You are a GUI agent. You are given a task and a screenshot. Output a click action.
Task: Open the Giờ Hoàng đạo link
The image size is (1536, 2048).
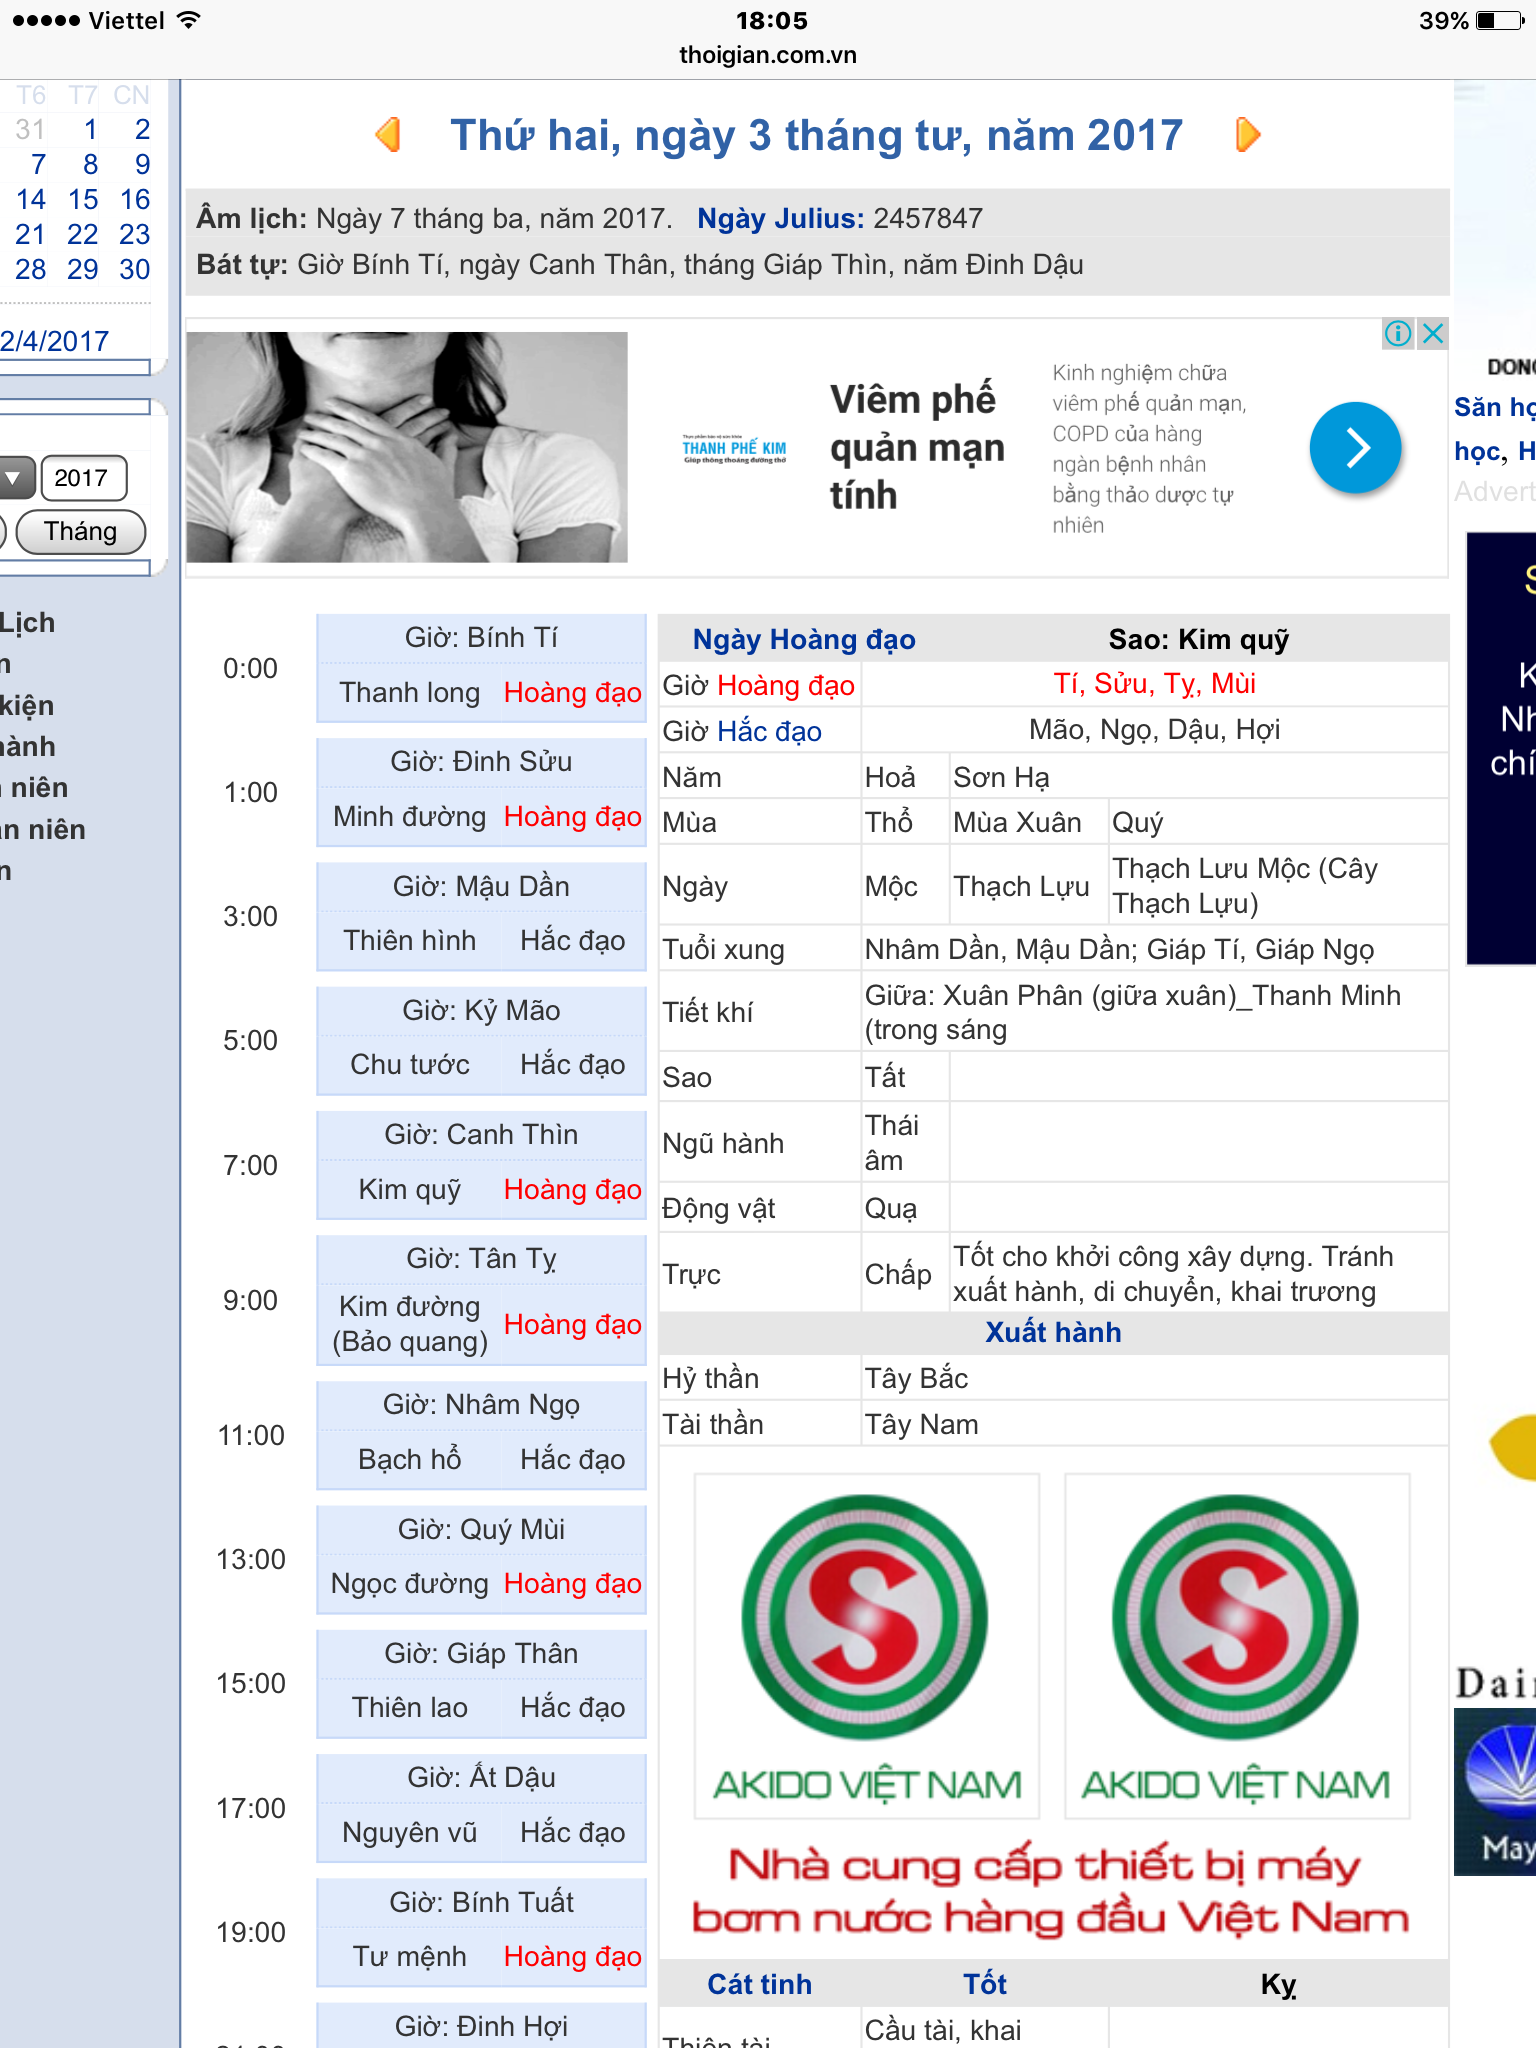[x=785, y=685]
